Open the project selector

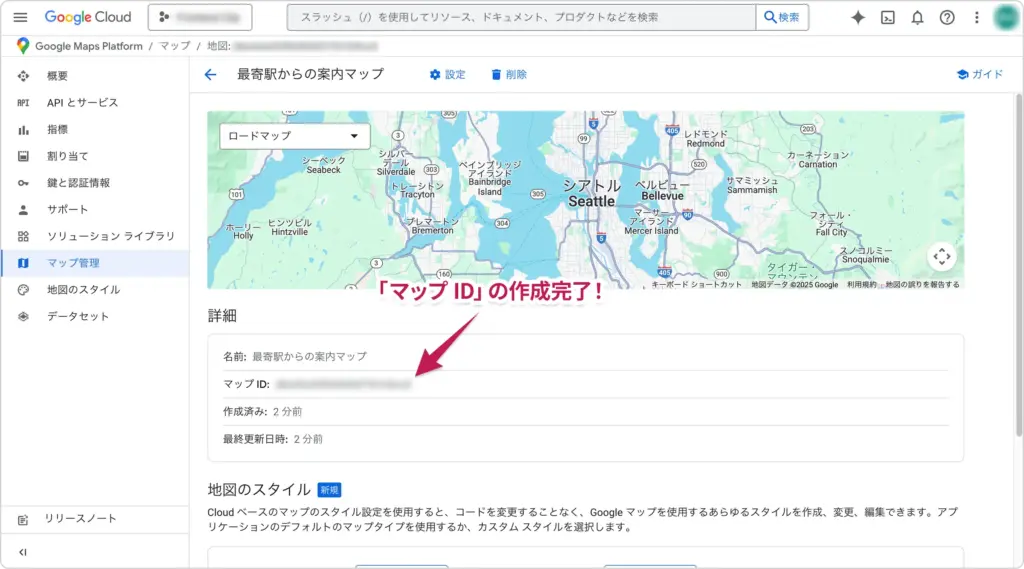pyautogui.click(x=200, y=17)
